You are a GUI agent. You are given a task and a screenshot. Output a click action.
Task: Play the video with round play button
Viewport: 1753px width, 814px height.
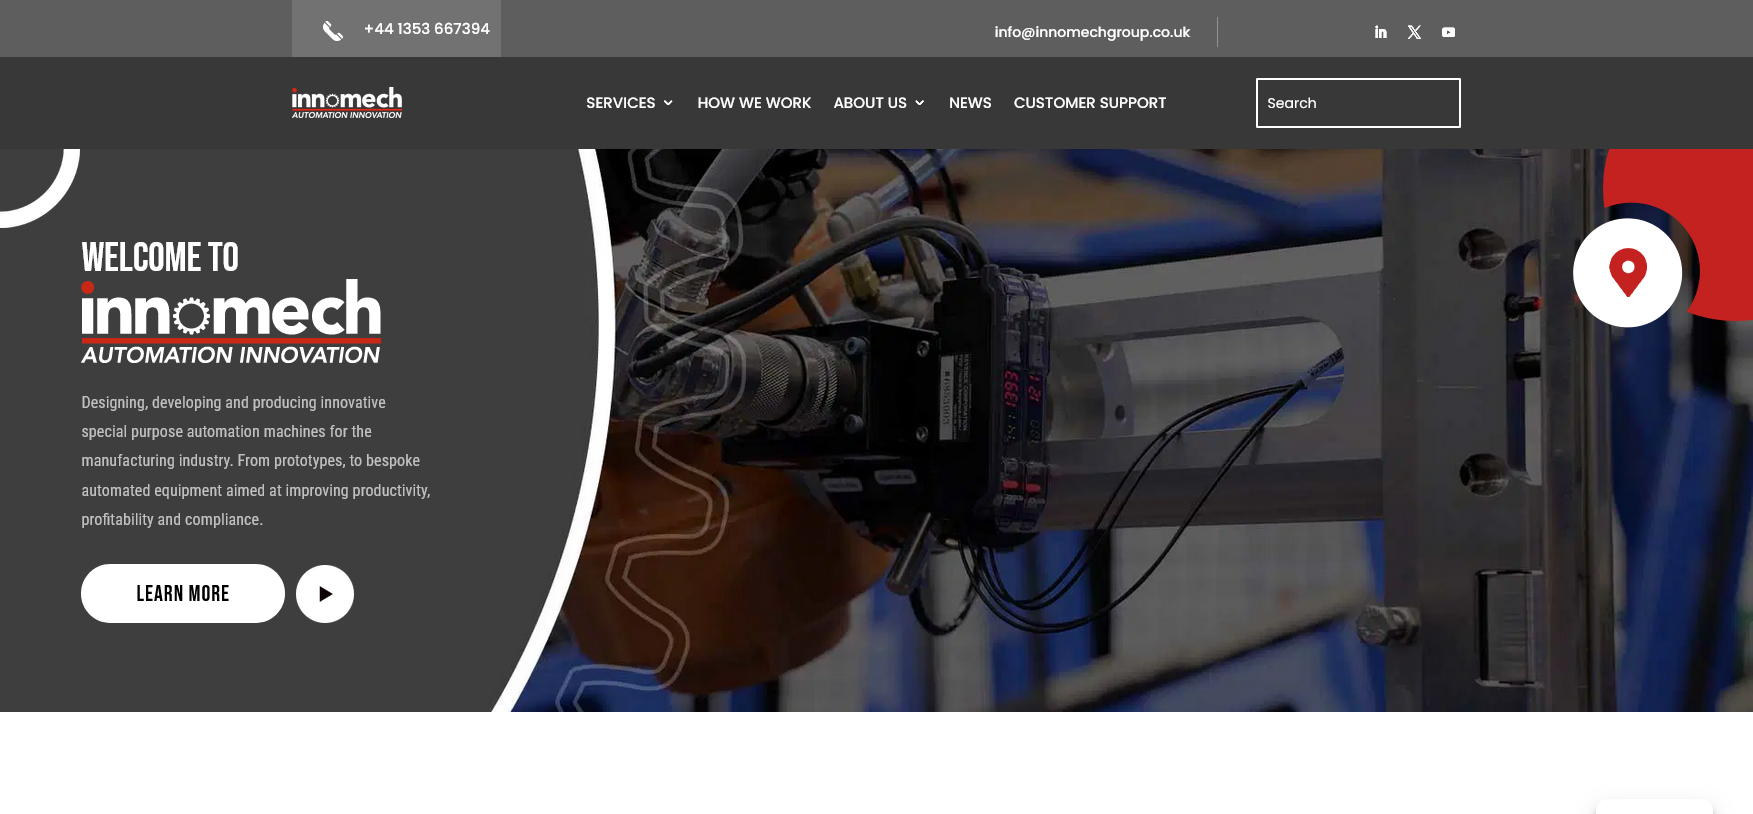pyautogui.click(x=325, y=594)
